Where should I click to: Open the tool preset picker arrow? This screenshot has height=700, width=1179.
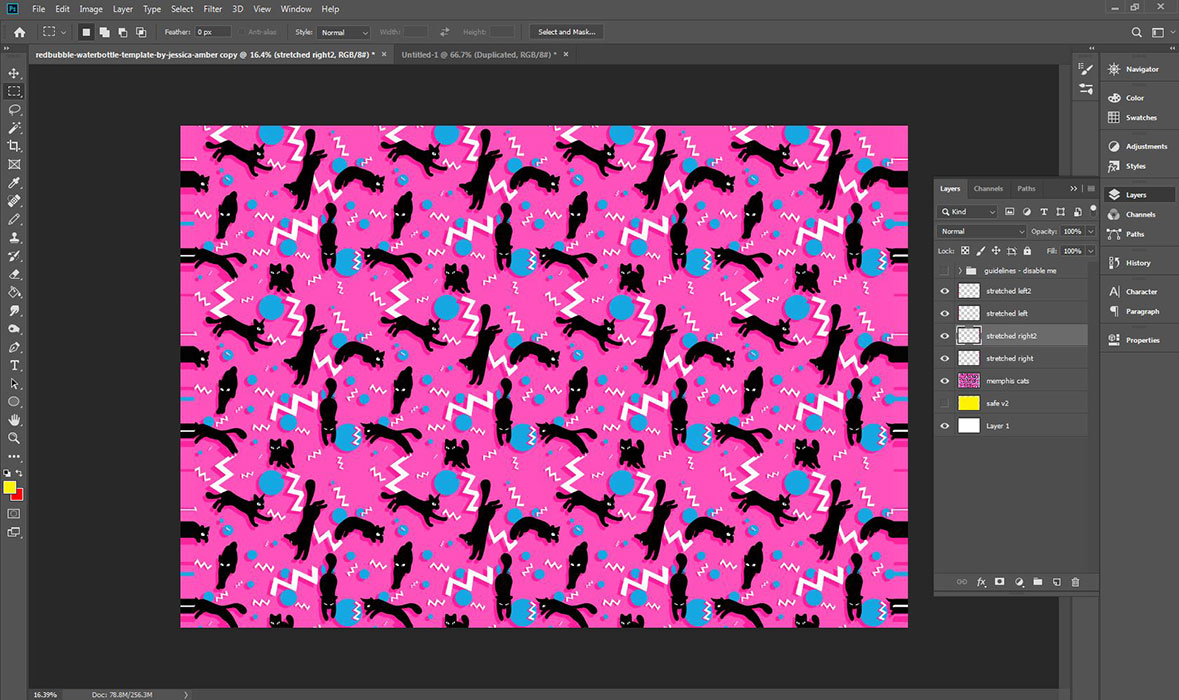(63, 32)
